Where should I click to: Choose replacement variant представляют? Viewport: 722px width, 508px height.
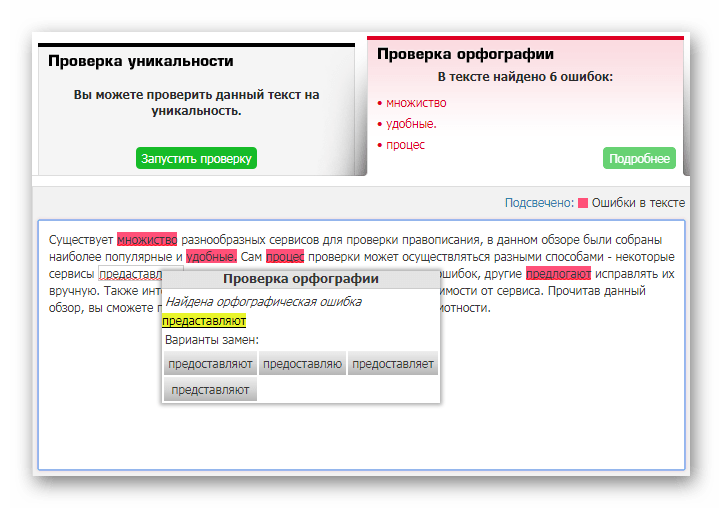[x=210, y=390]
